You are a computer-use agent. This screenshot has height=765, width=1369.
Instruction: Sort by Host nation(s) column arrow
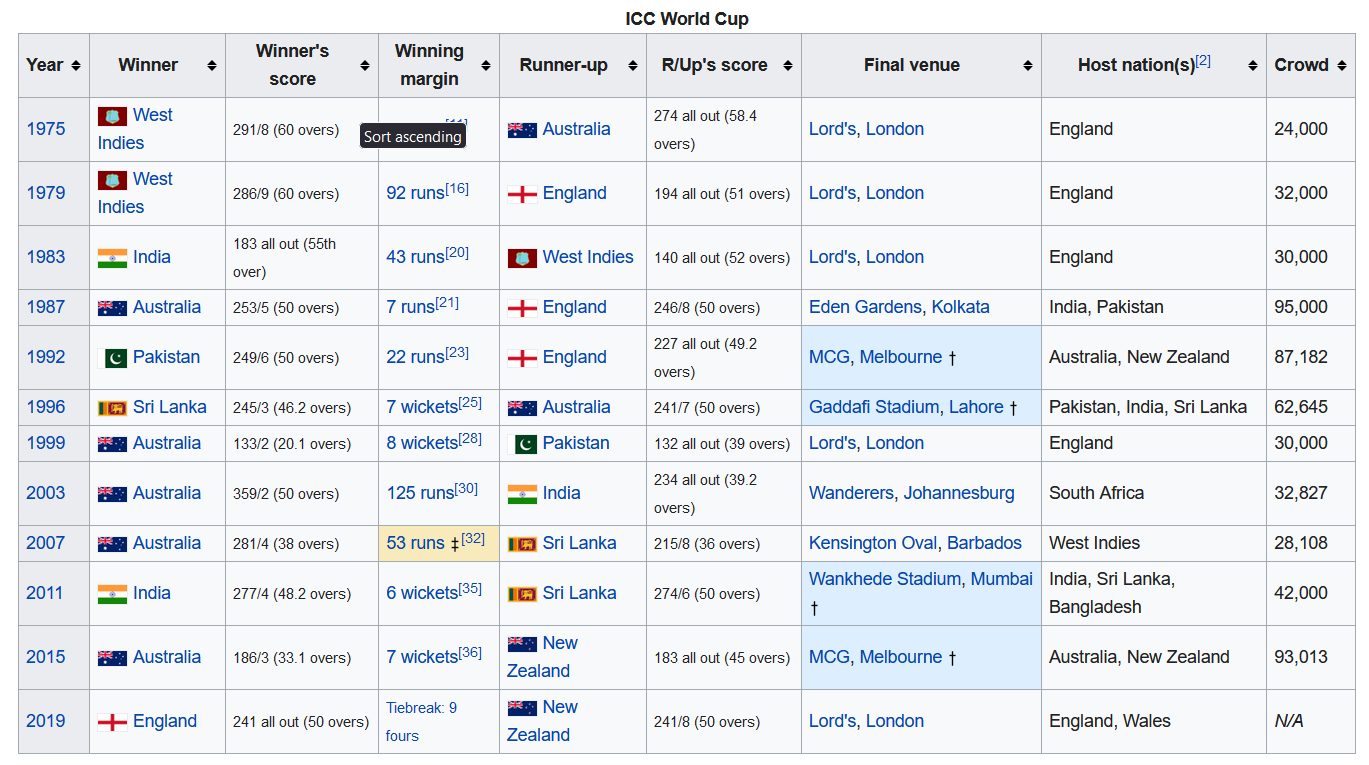(1253, 65)
